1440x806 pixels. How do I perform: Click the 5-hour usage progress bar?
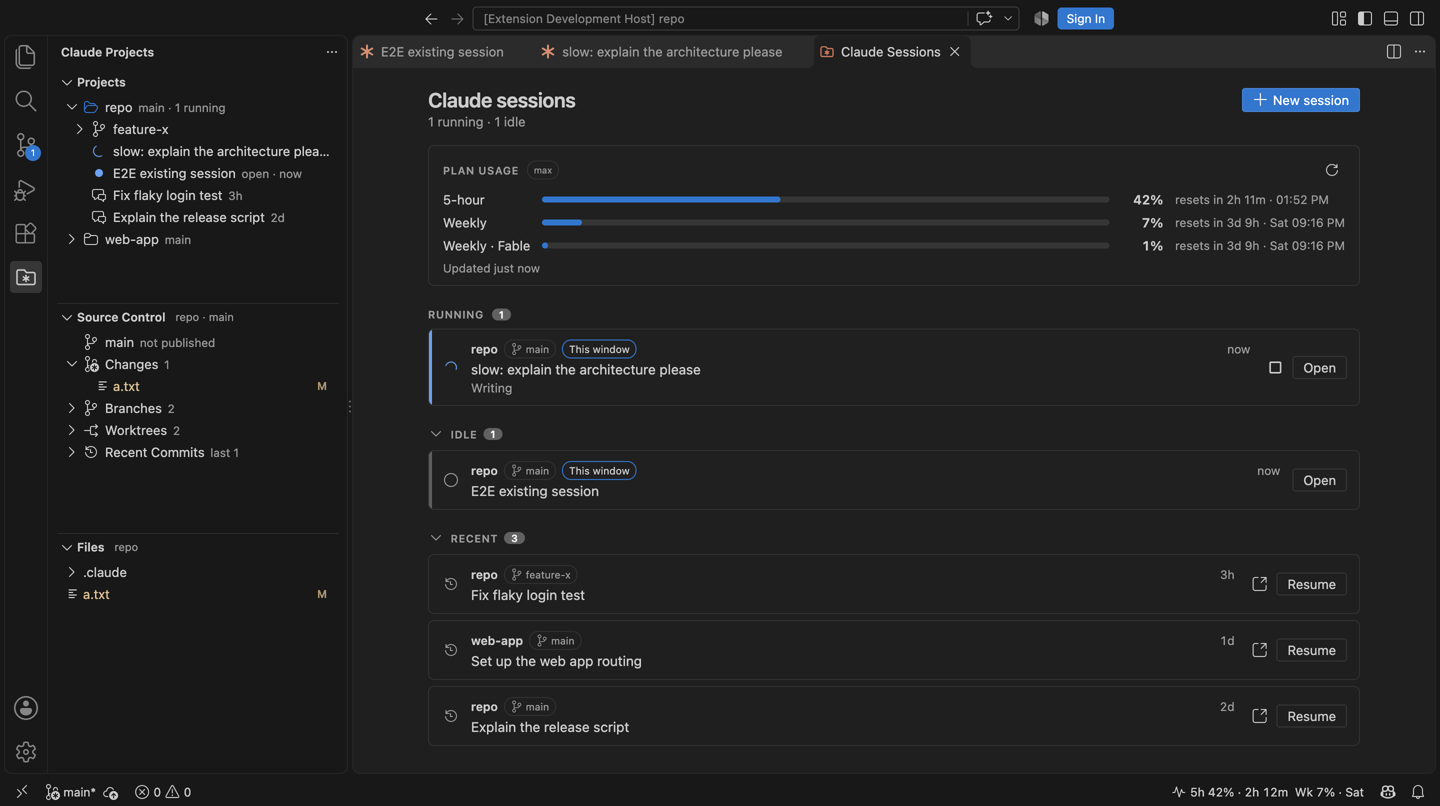(x=825, y=200)
